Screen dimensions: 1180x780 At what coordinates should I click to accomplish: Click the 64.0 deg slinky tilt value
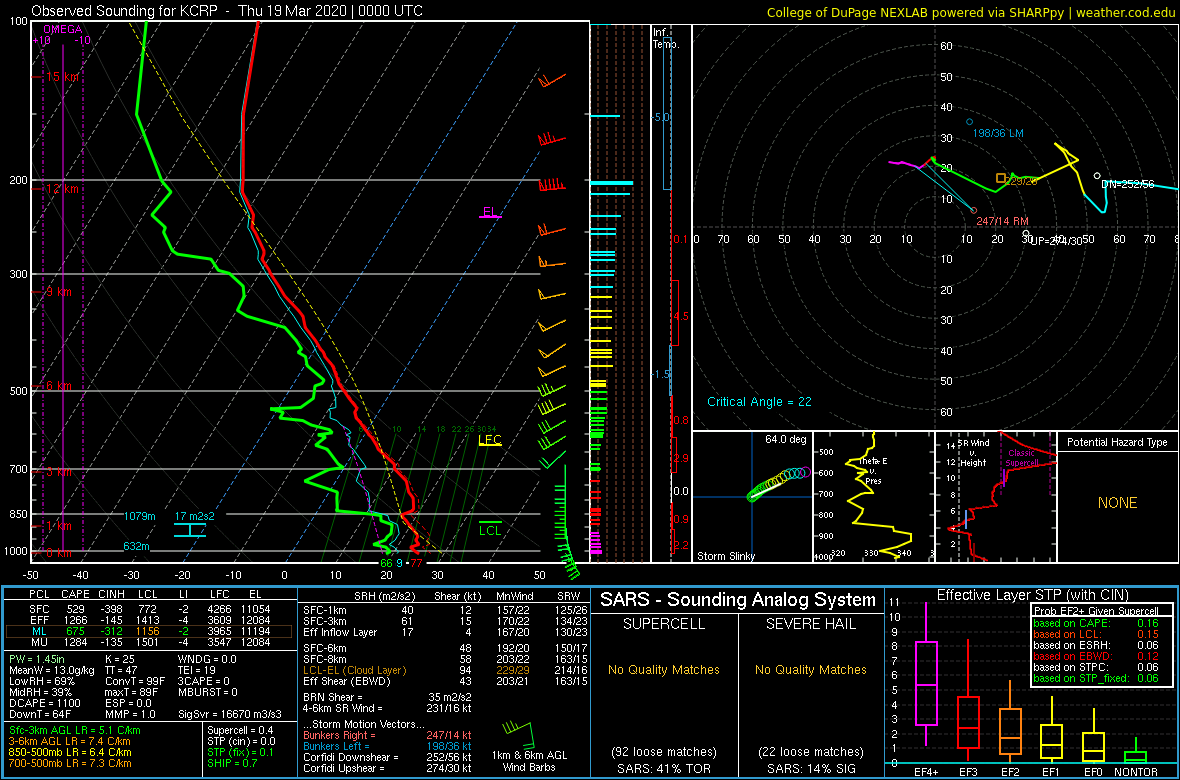(786, 439)
